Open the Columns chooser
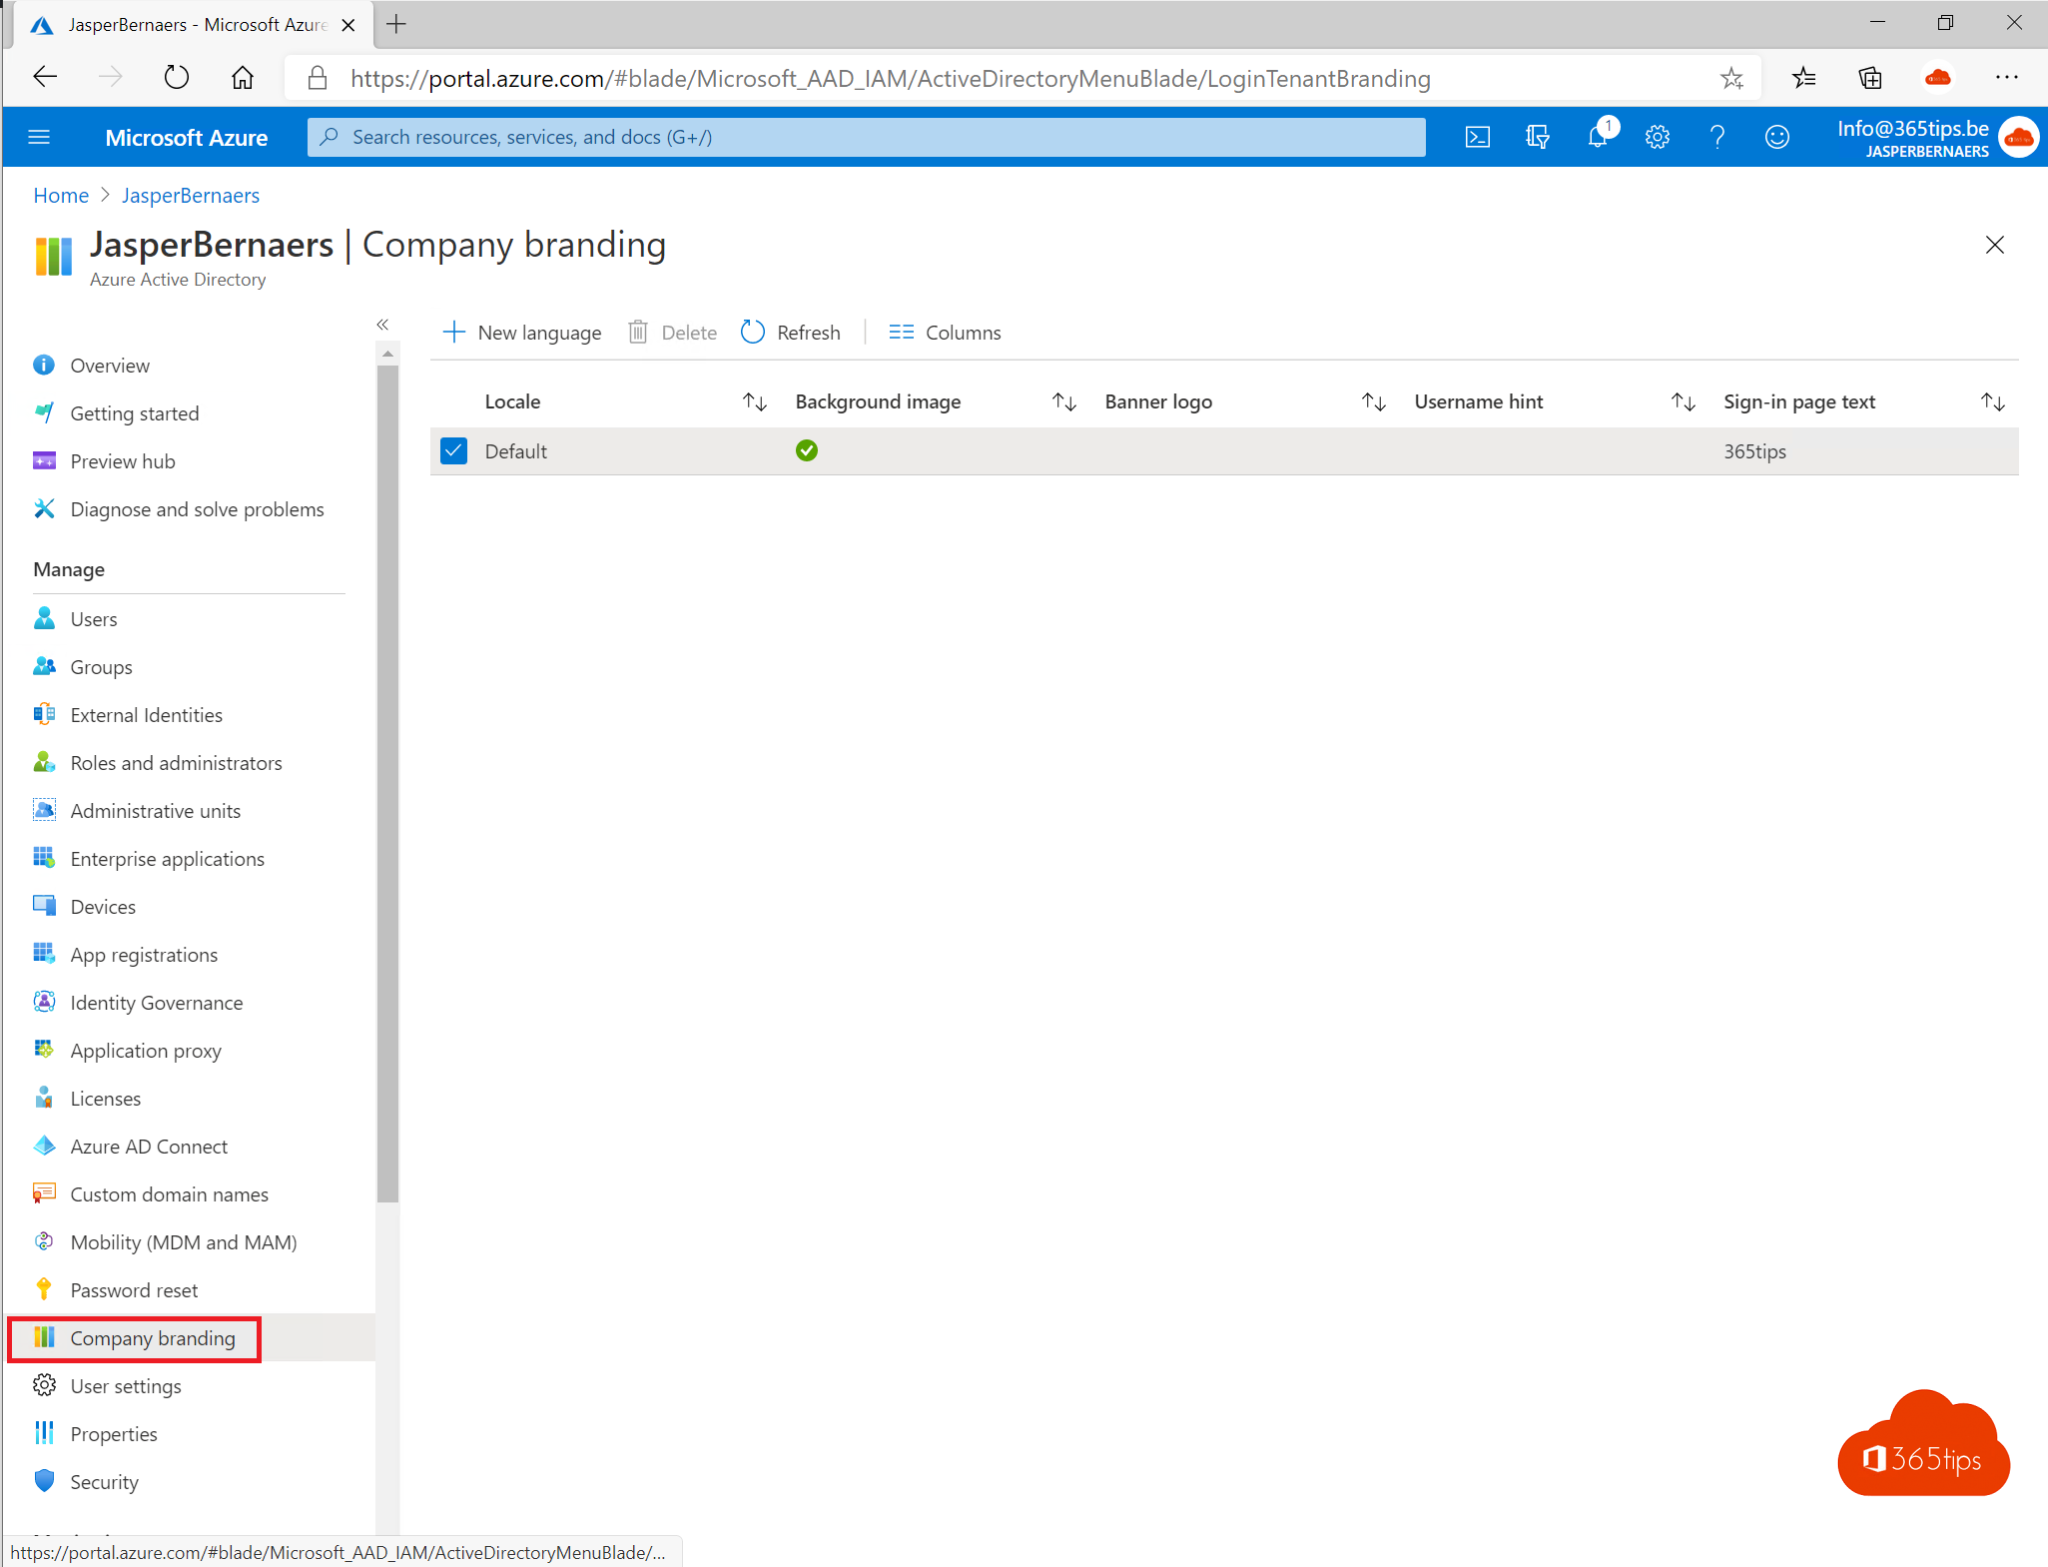This screenshot has width=2048, height=1567. coord(944,332)
